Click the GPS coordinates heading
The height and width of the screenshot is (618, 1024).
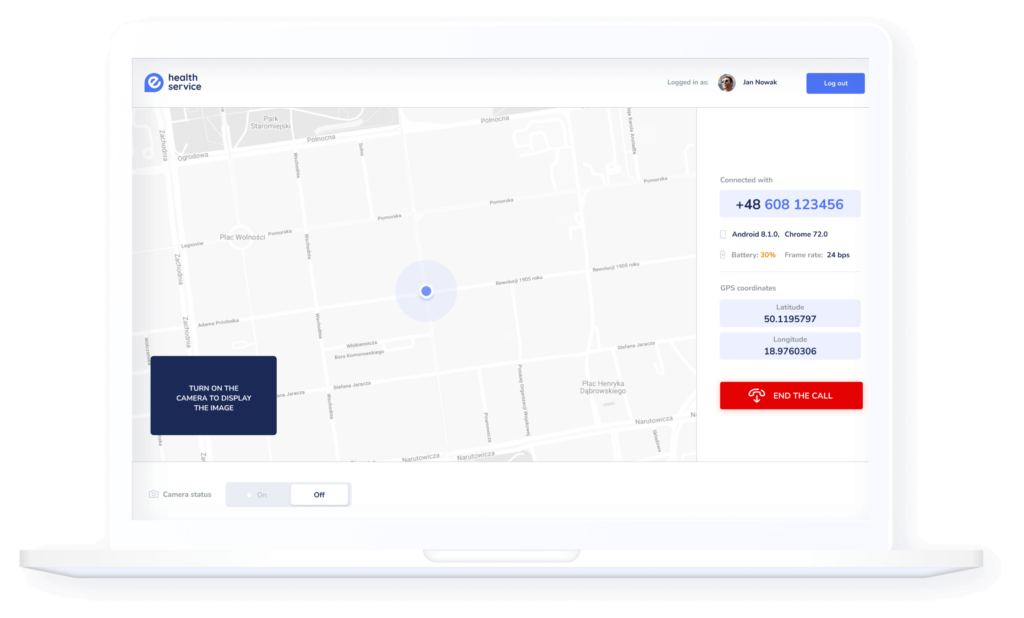pyautogui.click(x=748, y=287)
